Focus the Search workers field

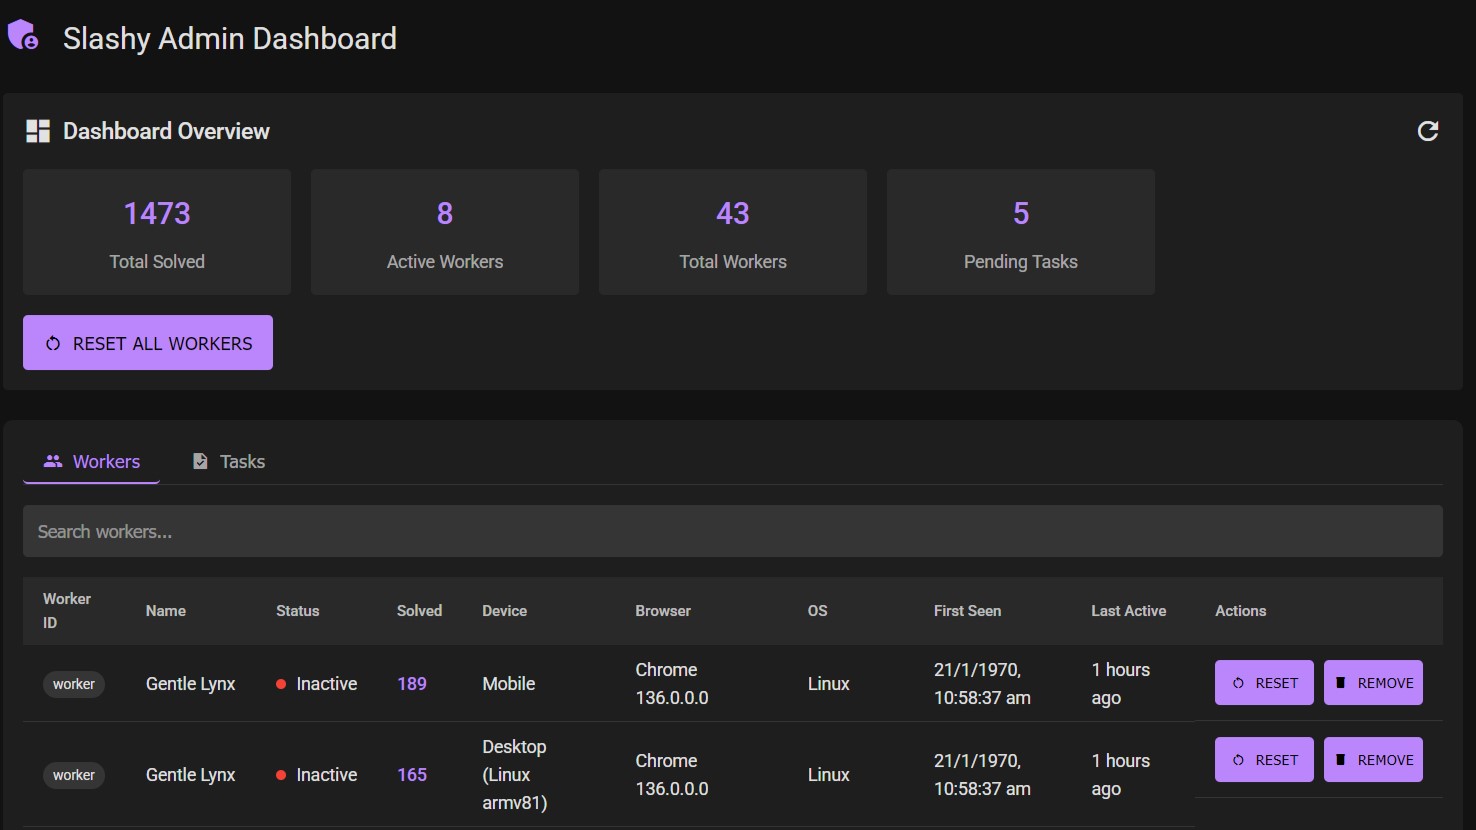tap(733, 531)
